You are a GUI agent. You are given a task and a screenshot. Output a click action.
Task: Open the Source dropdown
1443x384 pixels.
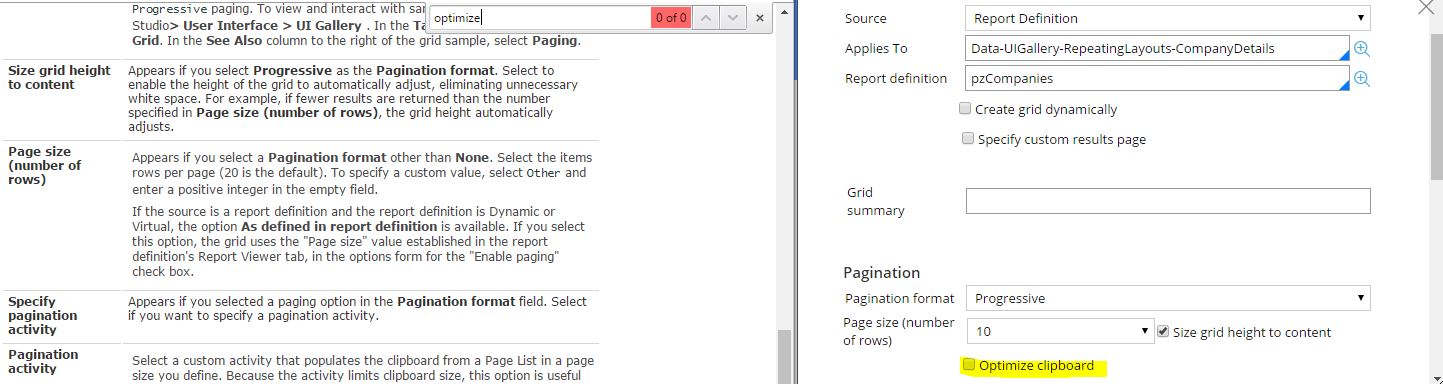[1167, 18]
